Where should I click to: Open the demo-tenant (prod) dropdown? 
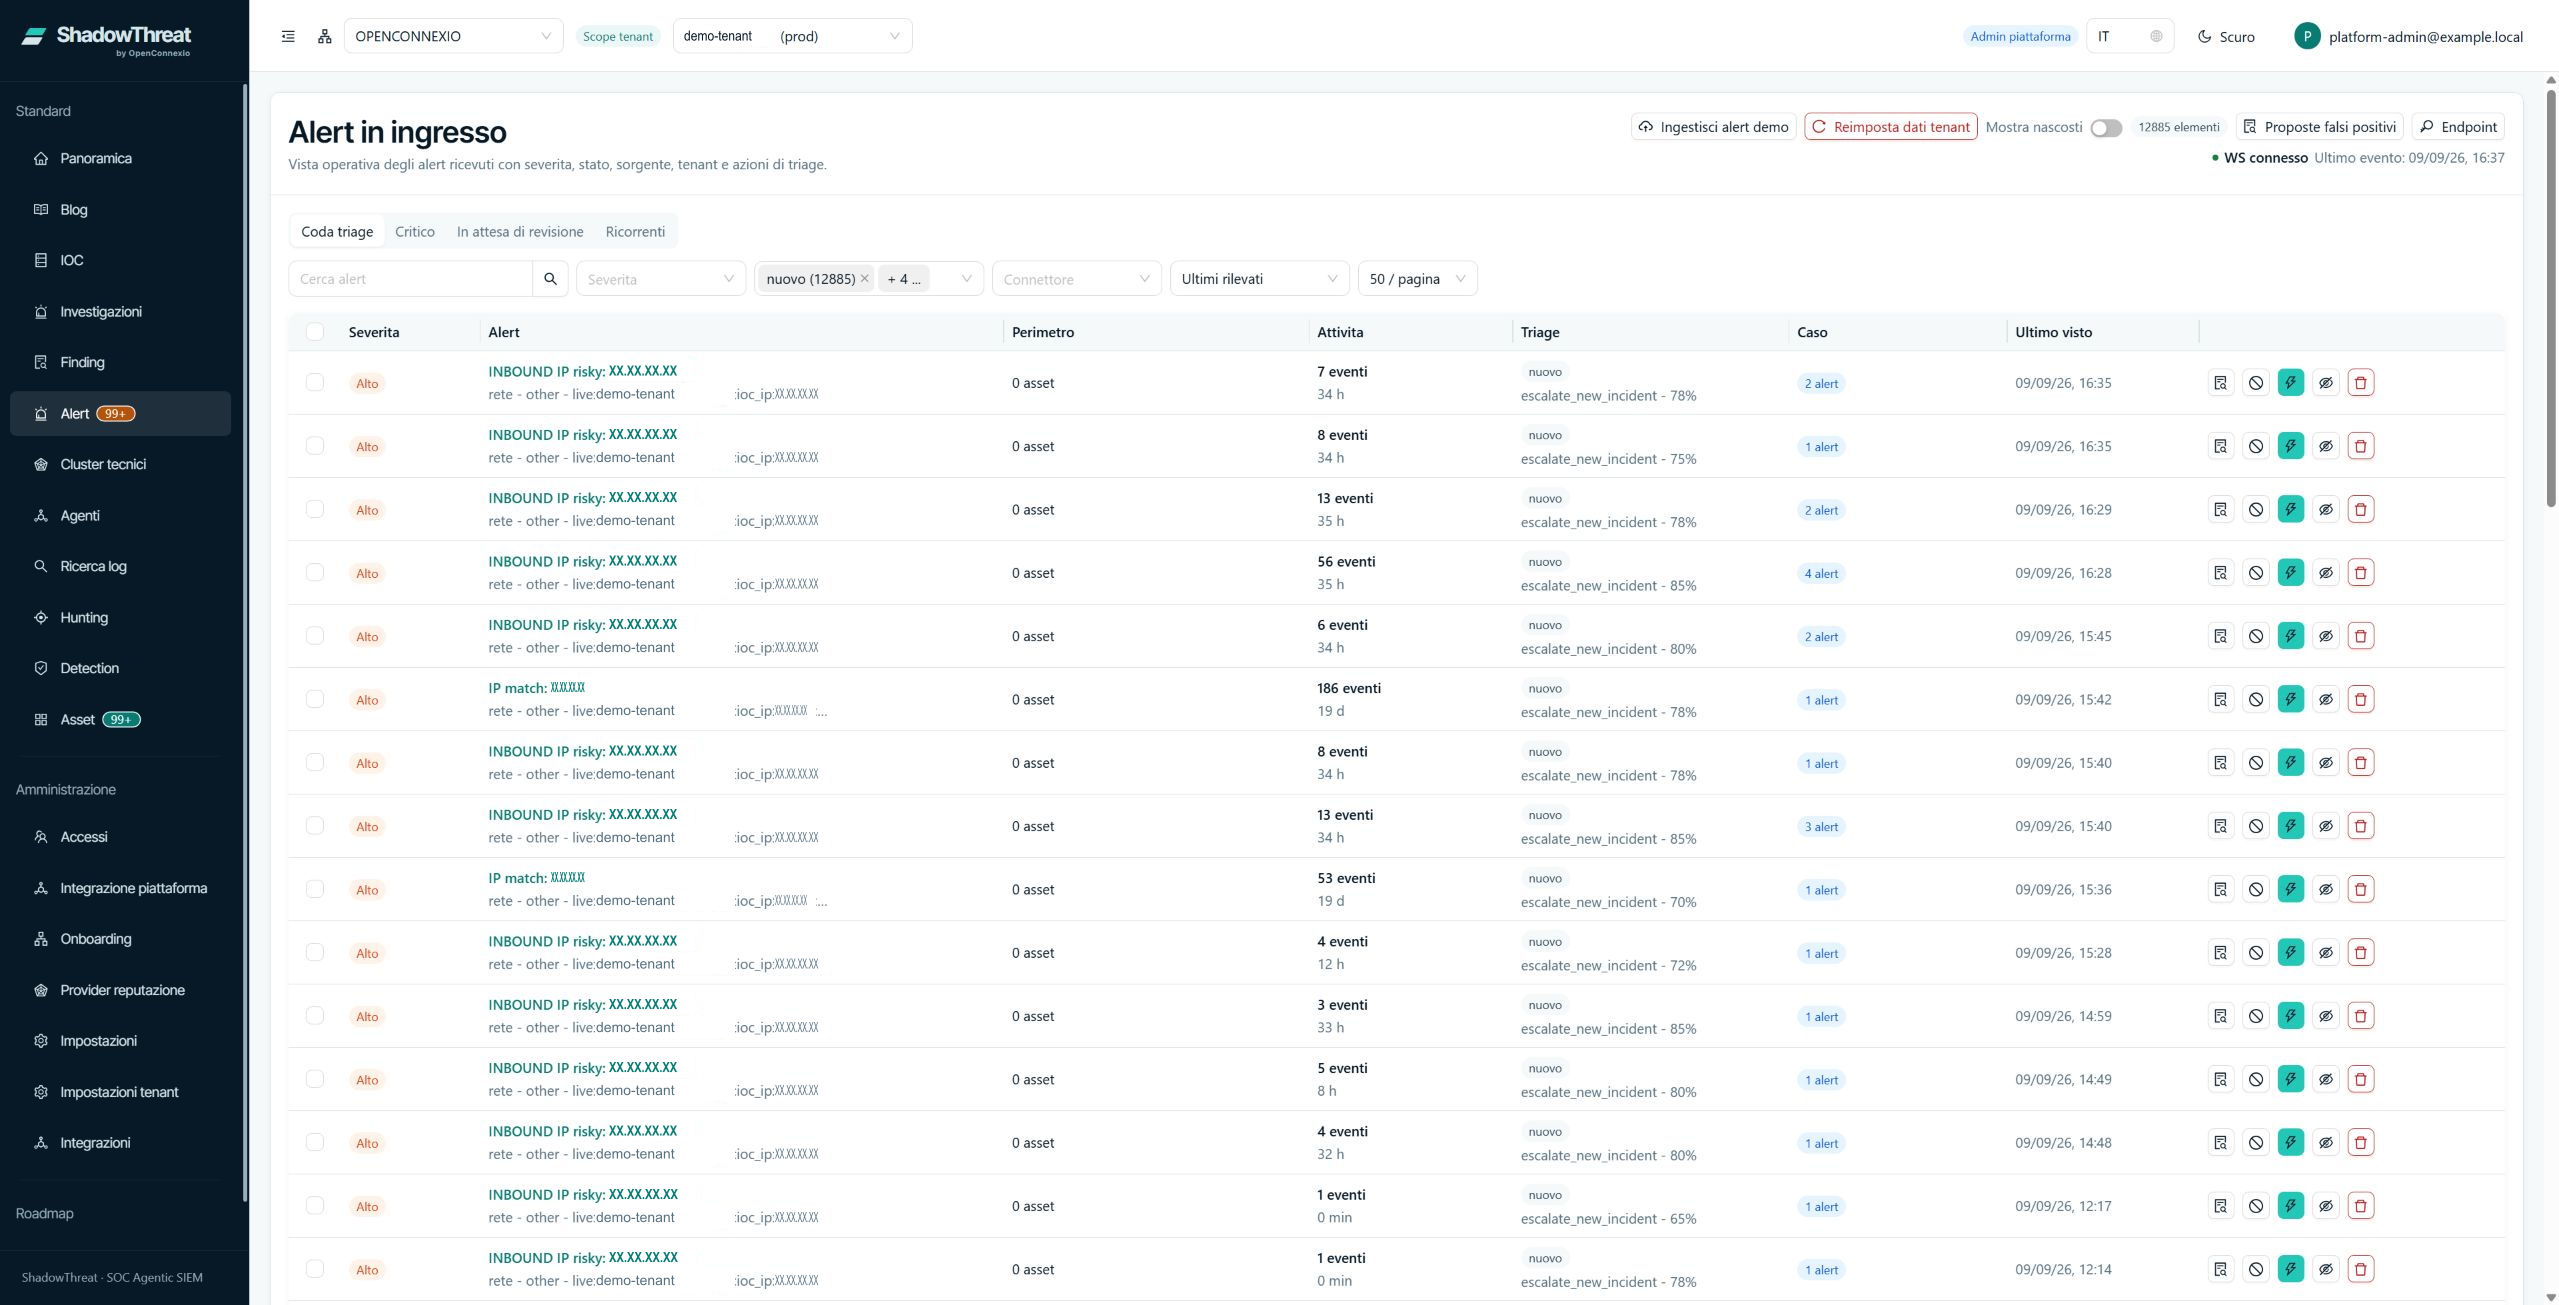[792, 36]
